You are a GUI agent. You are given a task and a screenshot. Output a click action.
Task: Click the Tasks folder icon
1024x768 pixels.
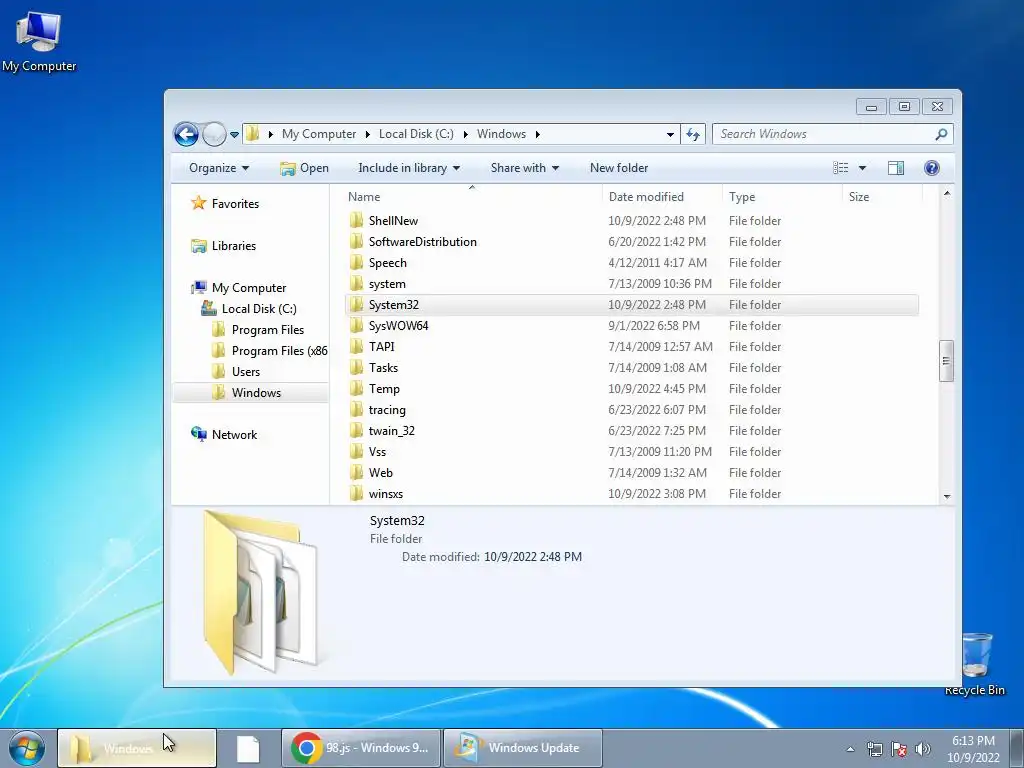[356, 368]
